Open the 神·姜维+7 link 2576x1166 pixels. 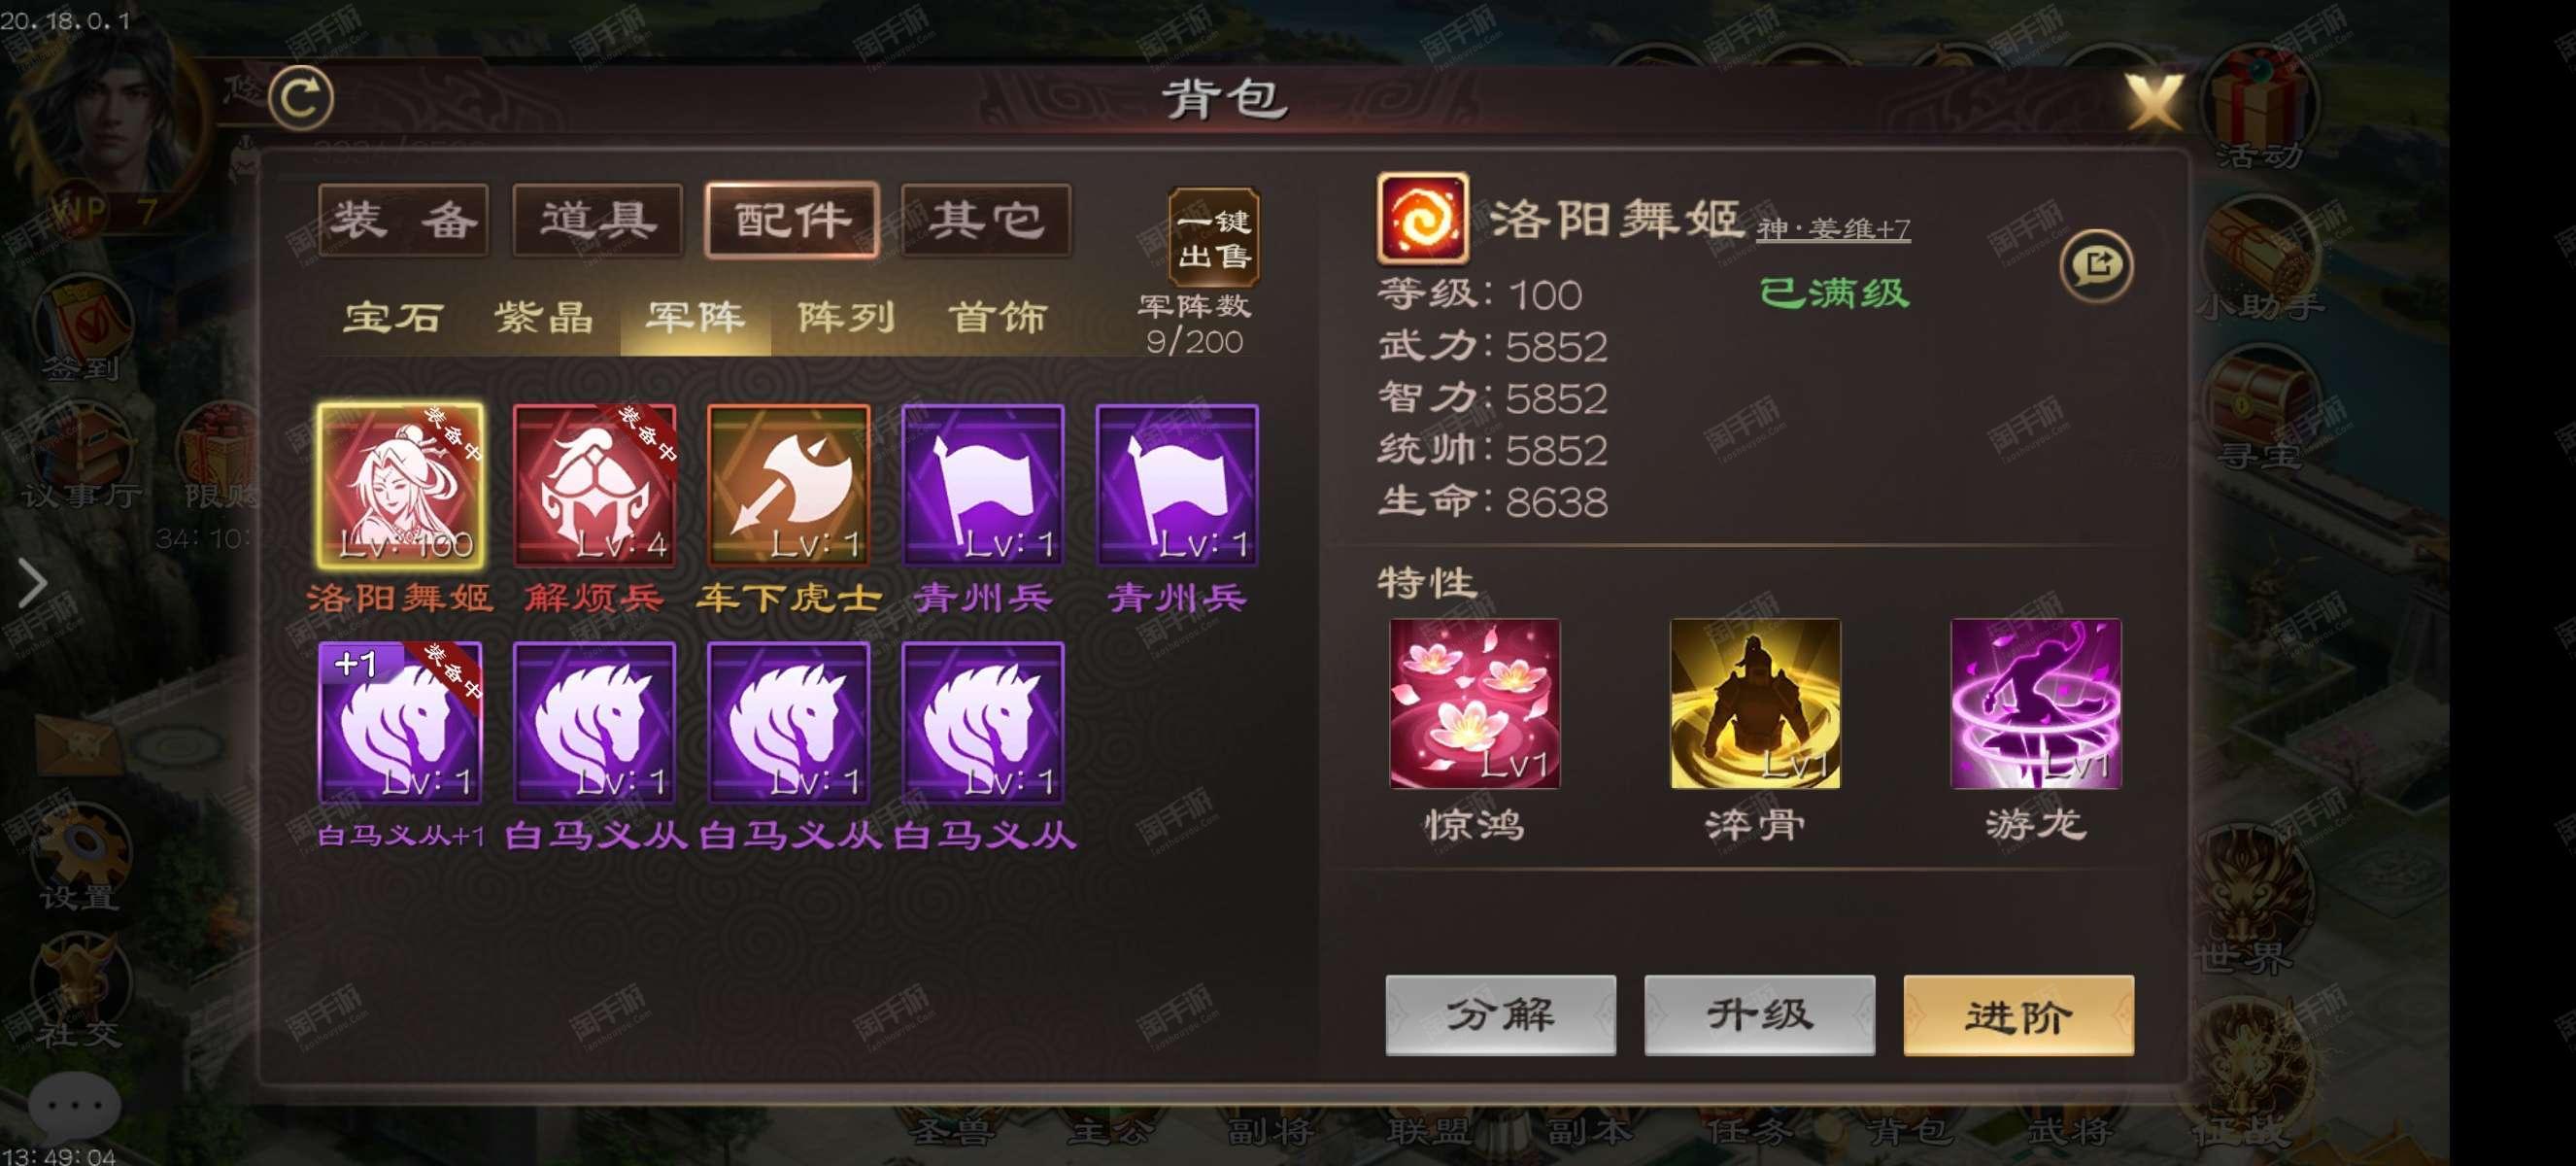[x=1833, y=229]
